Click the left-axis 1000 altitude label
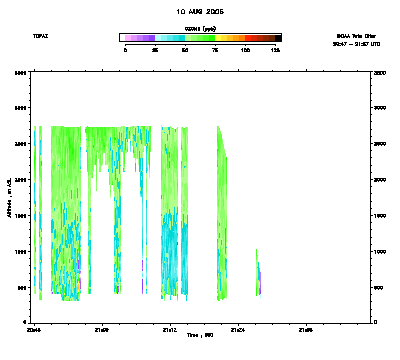The width and height of the screenshot is (400, 360). [x=20, y=252]
